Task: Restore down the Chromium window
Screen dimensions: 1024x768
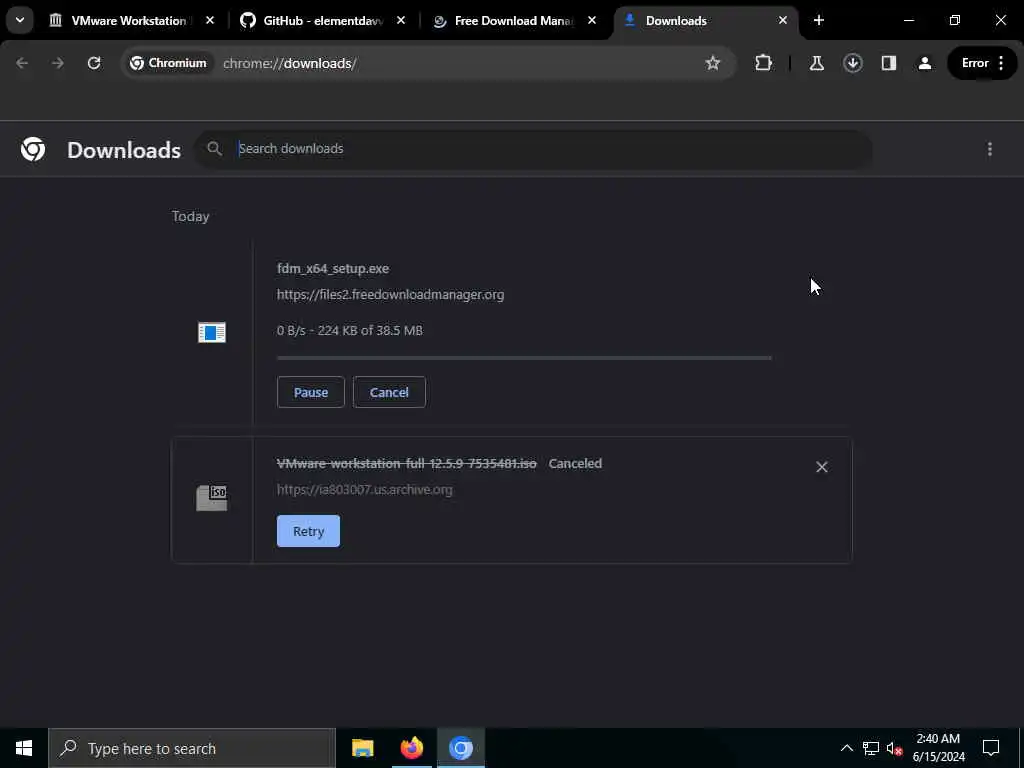Action: click(955, 20)
